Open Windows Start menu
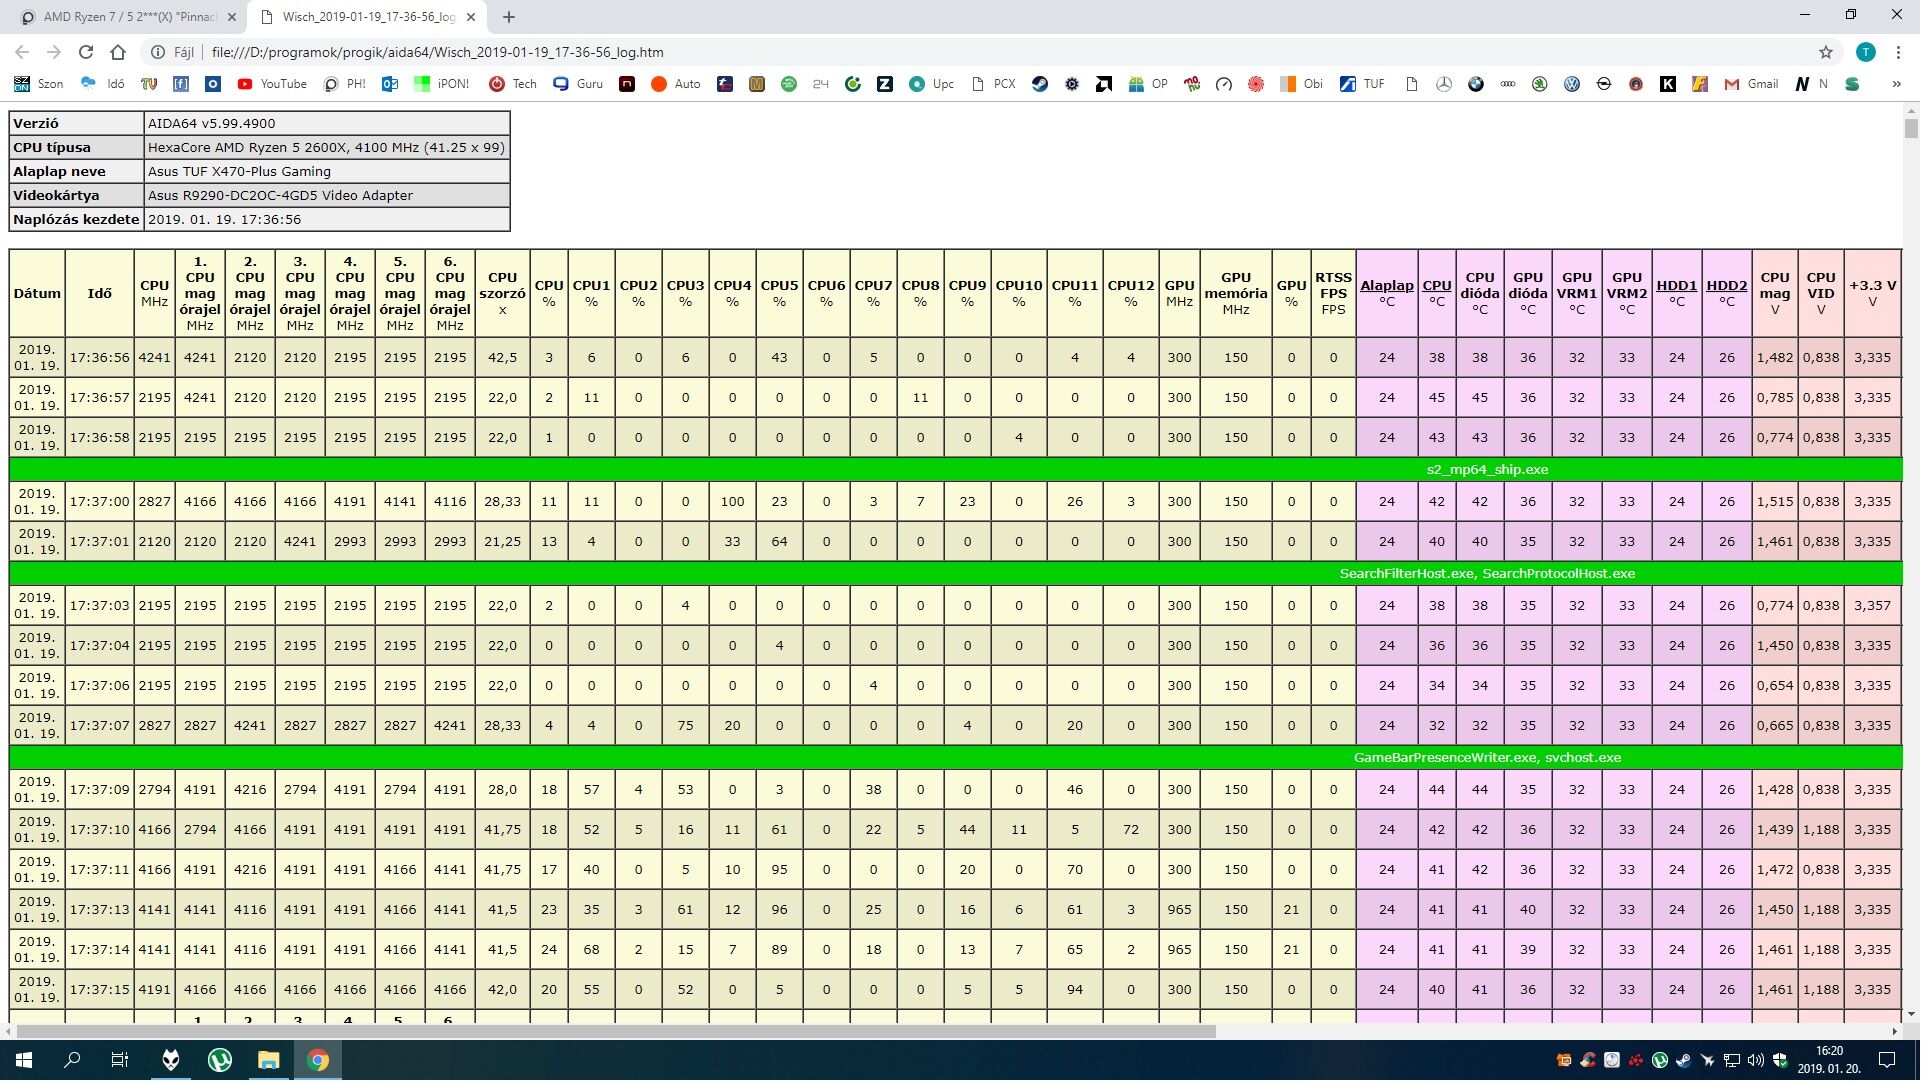This screenshot has height=1084, width=1930. tap(24, 1060)
